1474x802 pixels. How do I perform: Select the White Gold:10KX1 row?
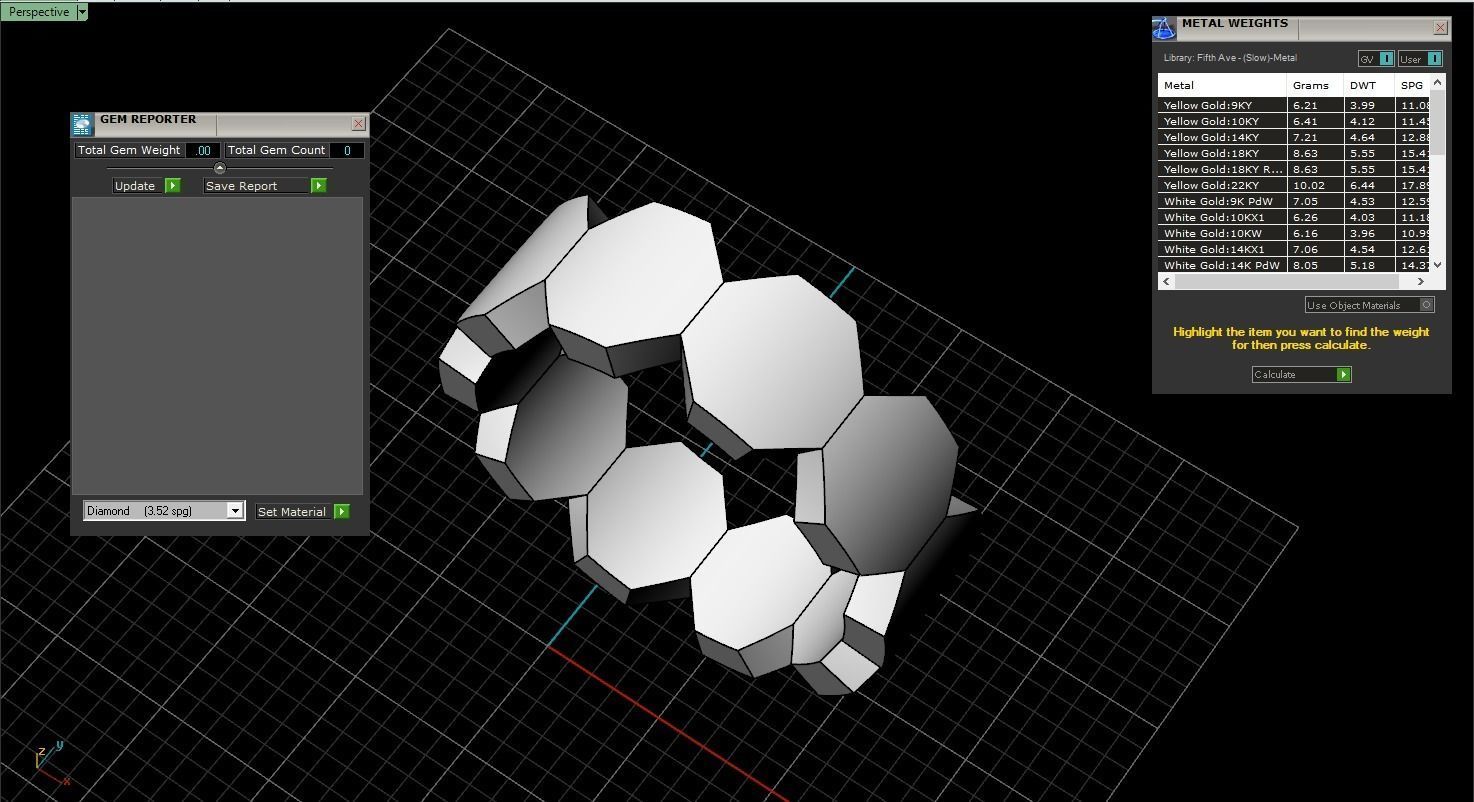[x=1295, y=217]
